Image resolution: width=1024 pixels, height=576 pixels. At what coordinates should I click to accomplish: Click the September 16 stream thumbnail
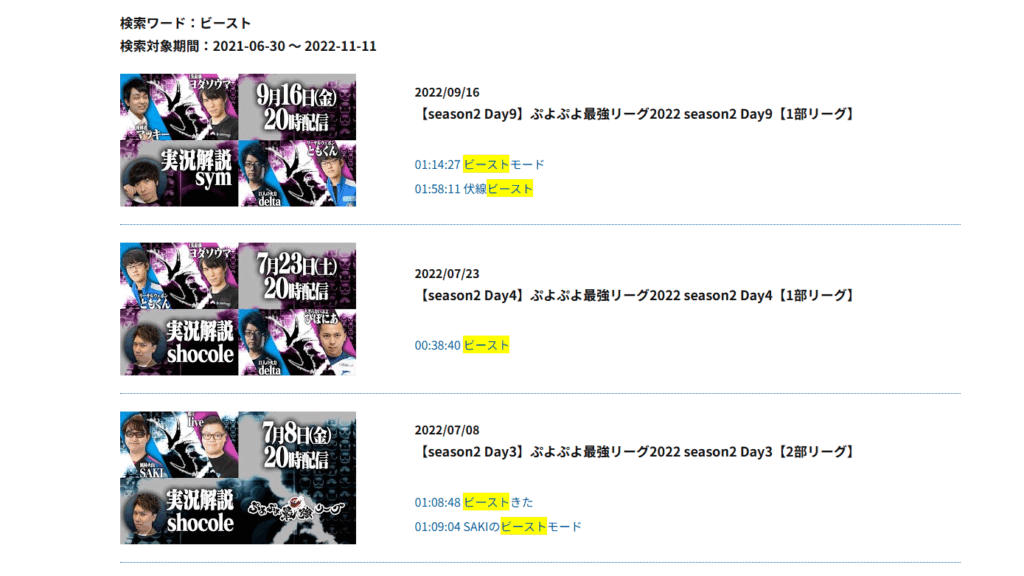tap(238, 140)
